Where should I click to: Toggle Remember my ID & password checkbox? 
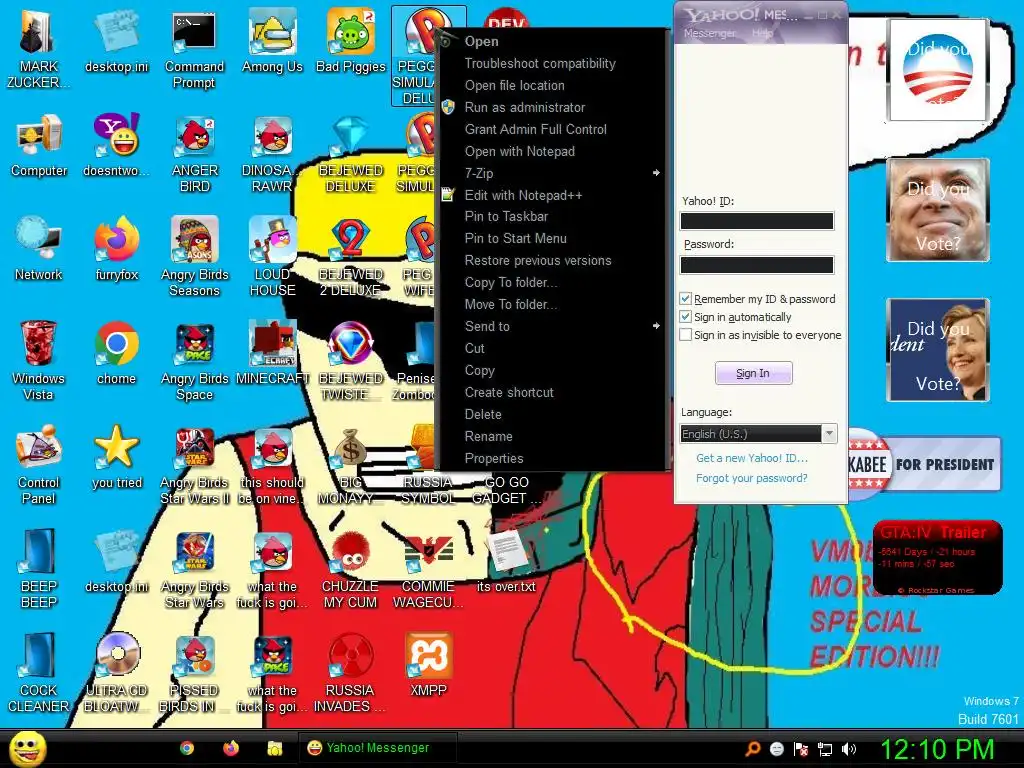coord(685,298)
